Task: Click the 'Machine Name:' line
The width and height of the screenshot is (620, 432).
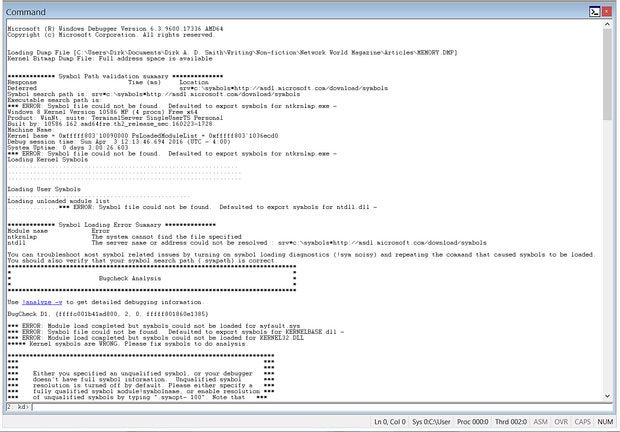Action: 30,130
